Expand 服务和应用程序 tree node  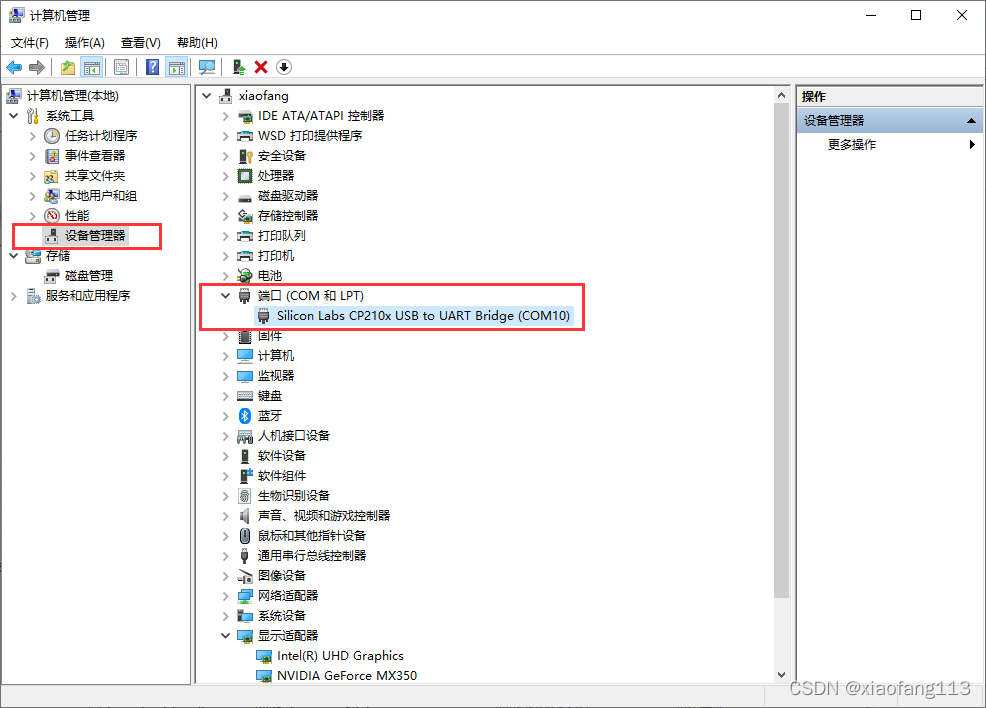pyautogui.click(x=14, y=296)
